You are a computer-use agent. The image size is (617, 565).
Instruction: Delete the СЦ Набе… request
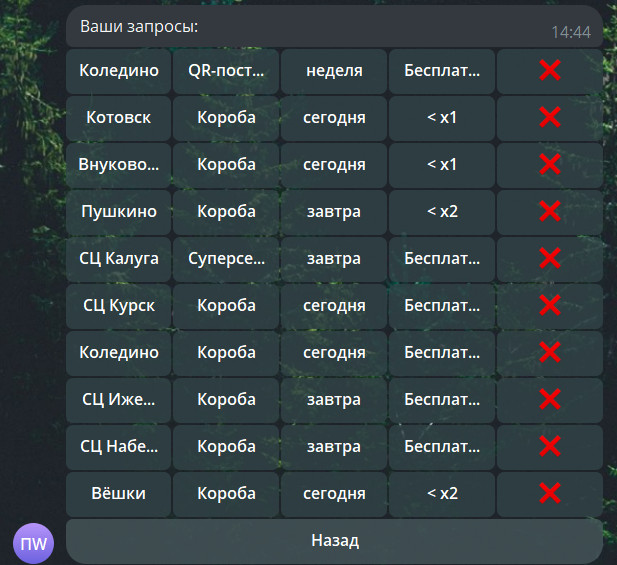coord(549,446)
